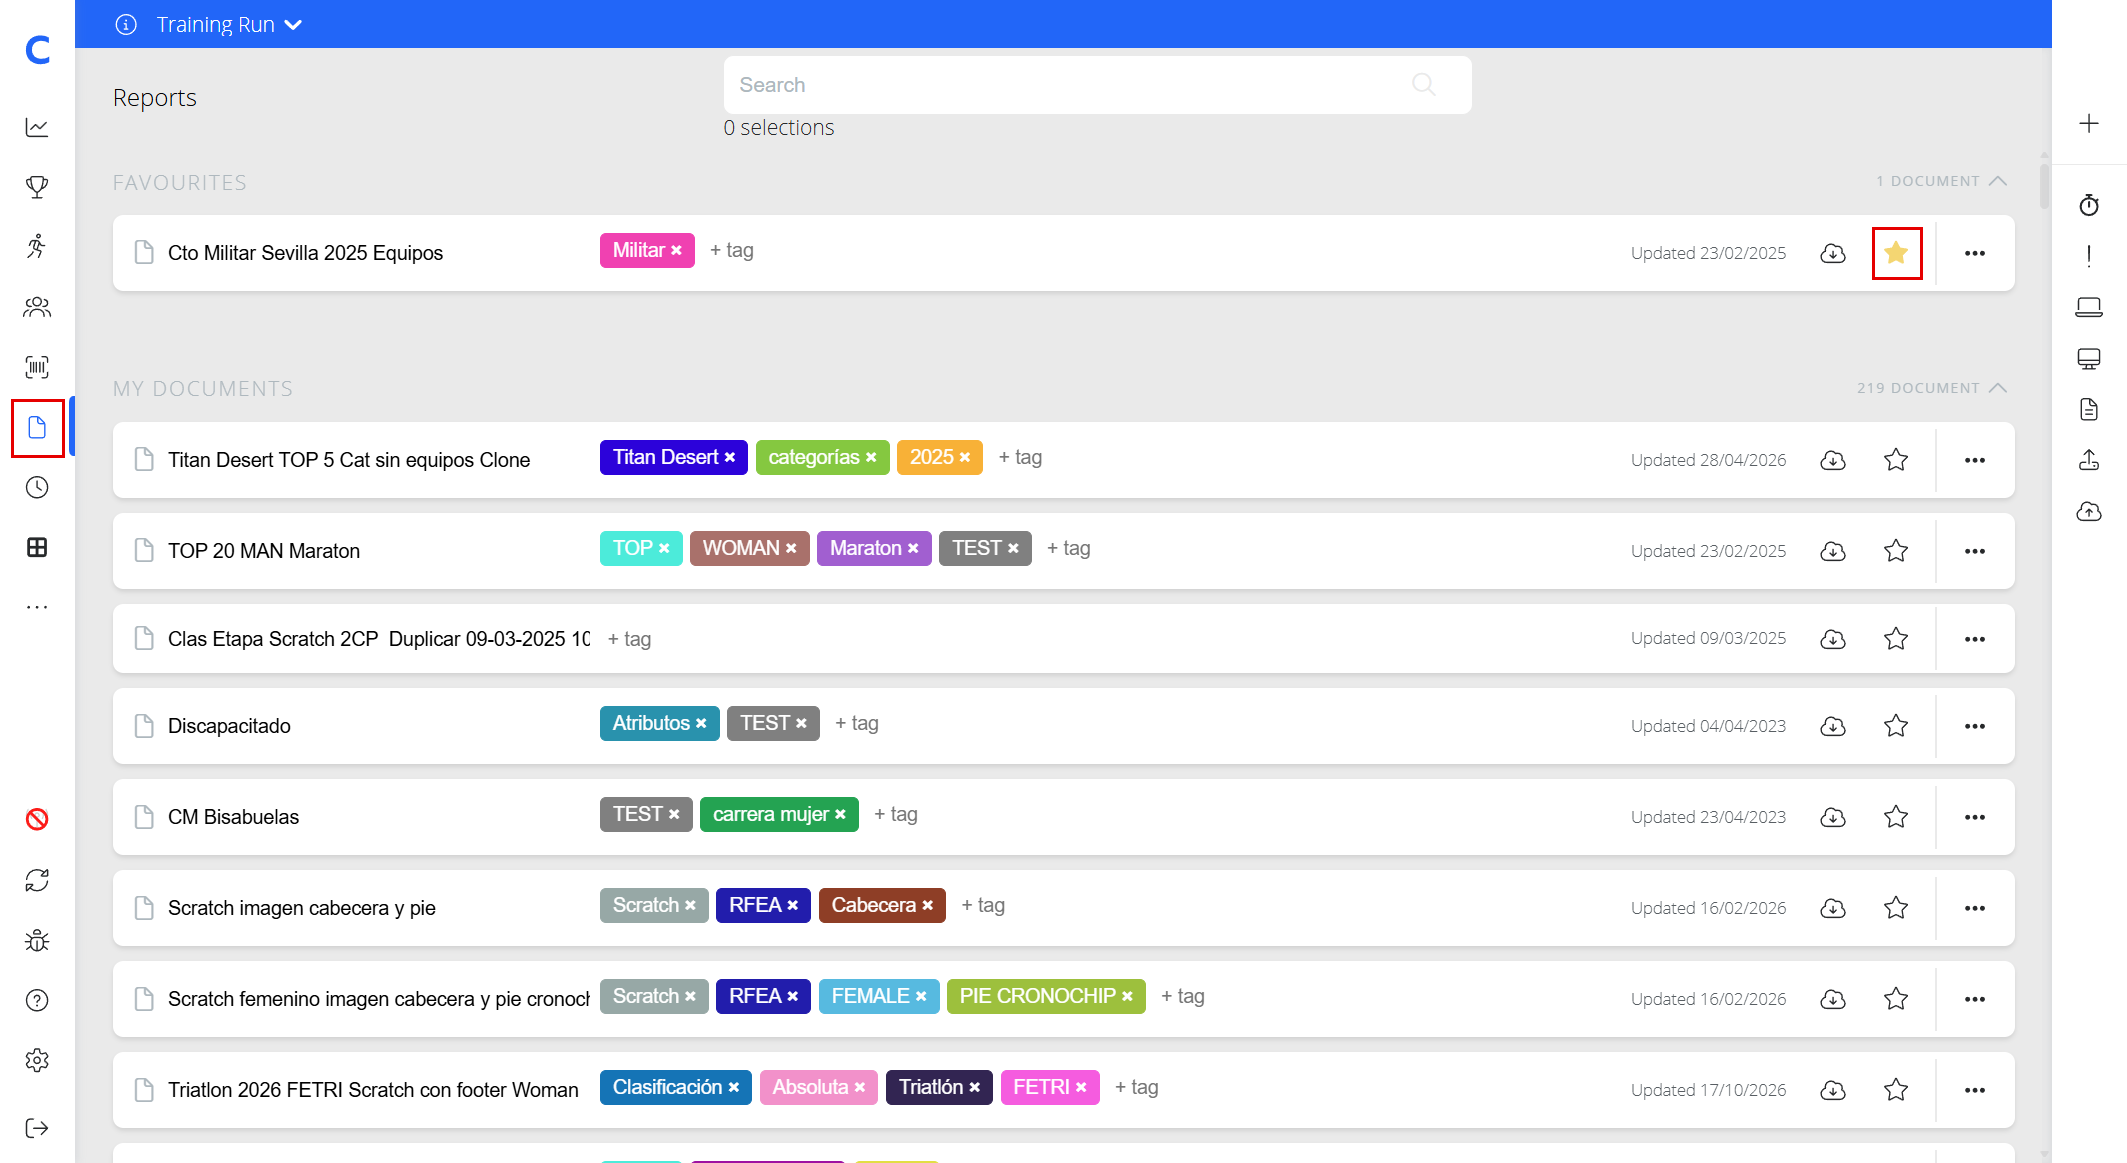Screen dimensions: 2127x1163
Task: Open the Discapacitado report
Action: tap(229, 726)
